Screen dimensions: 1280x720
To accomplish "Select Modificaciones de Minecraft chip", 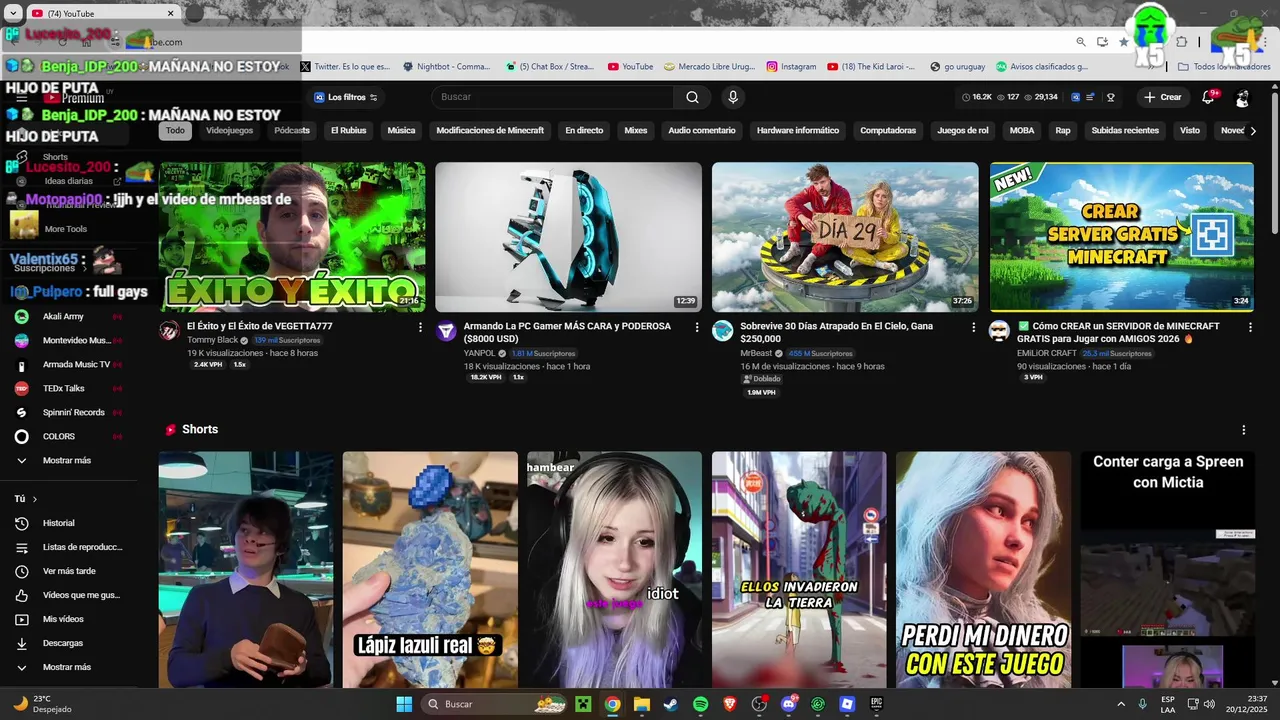I will (x=490, y=131).
